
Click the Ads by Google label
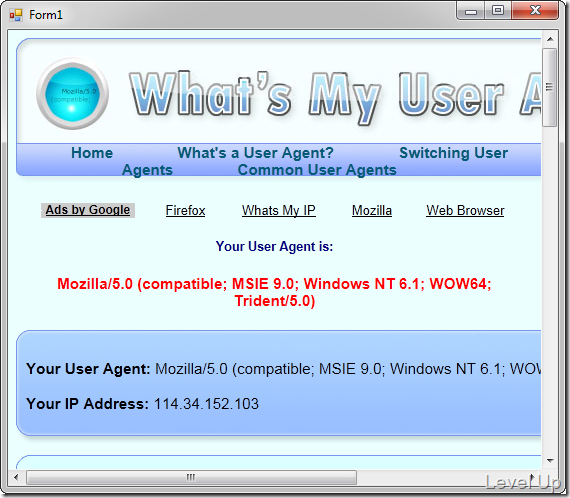[x=88, y=210]
